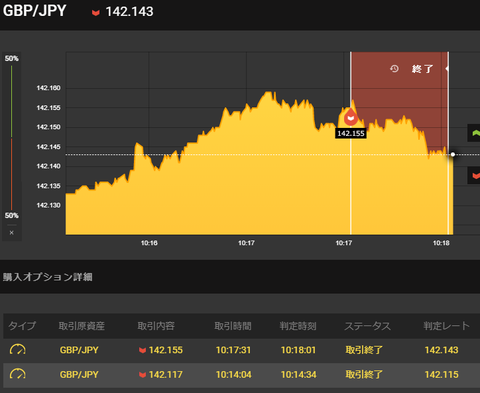Click the bottom 50% sentiment label
This screenshot has width=480, height=393.
pos(12,216)
